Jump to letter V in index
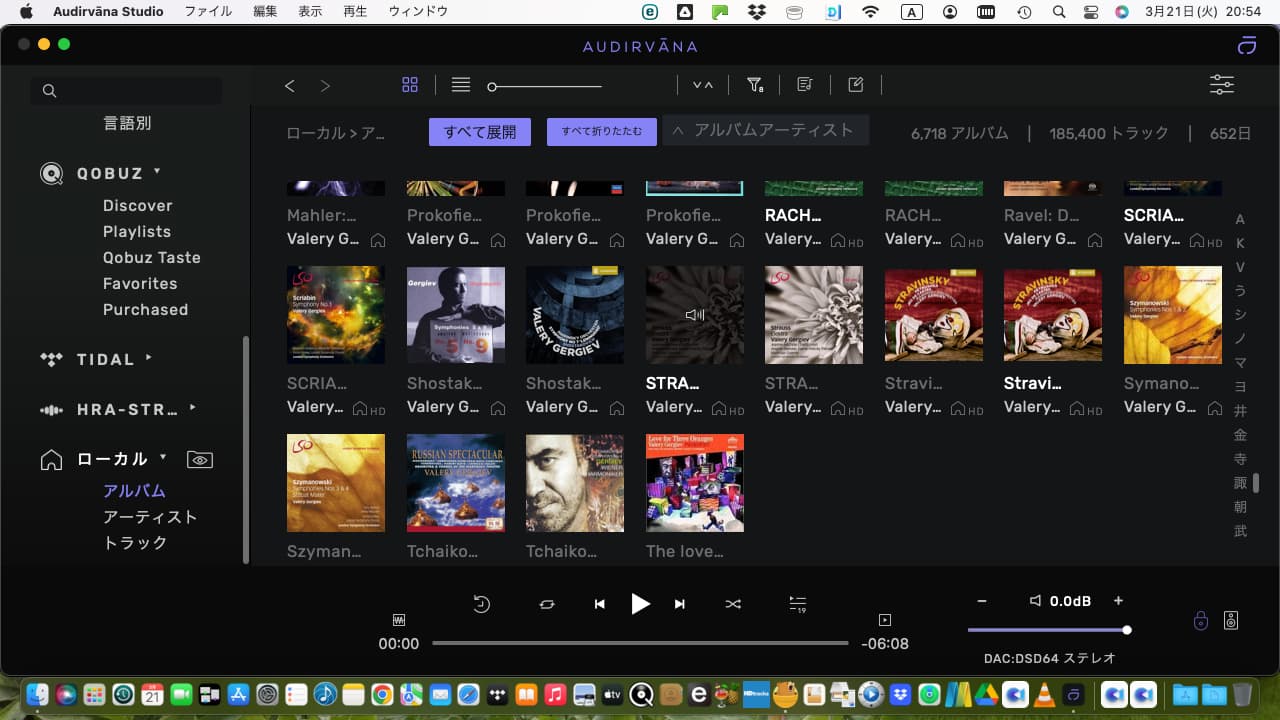The image size is (1280, 720). click(x=1240, y=267)
